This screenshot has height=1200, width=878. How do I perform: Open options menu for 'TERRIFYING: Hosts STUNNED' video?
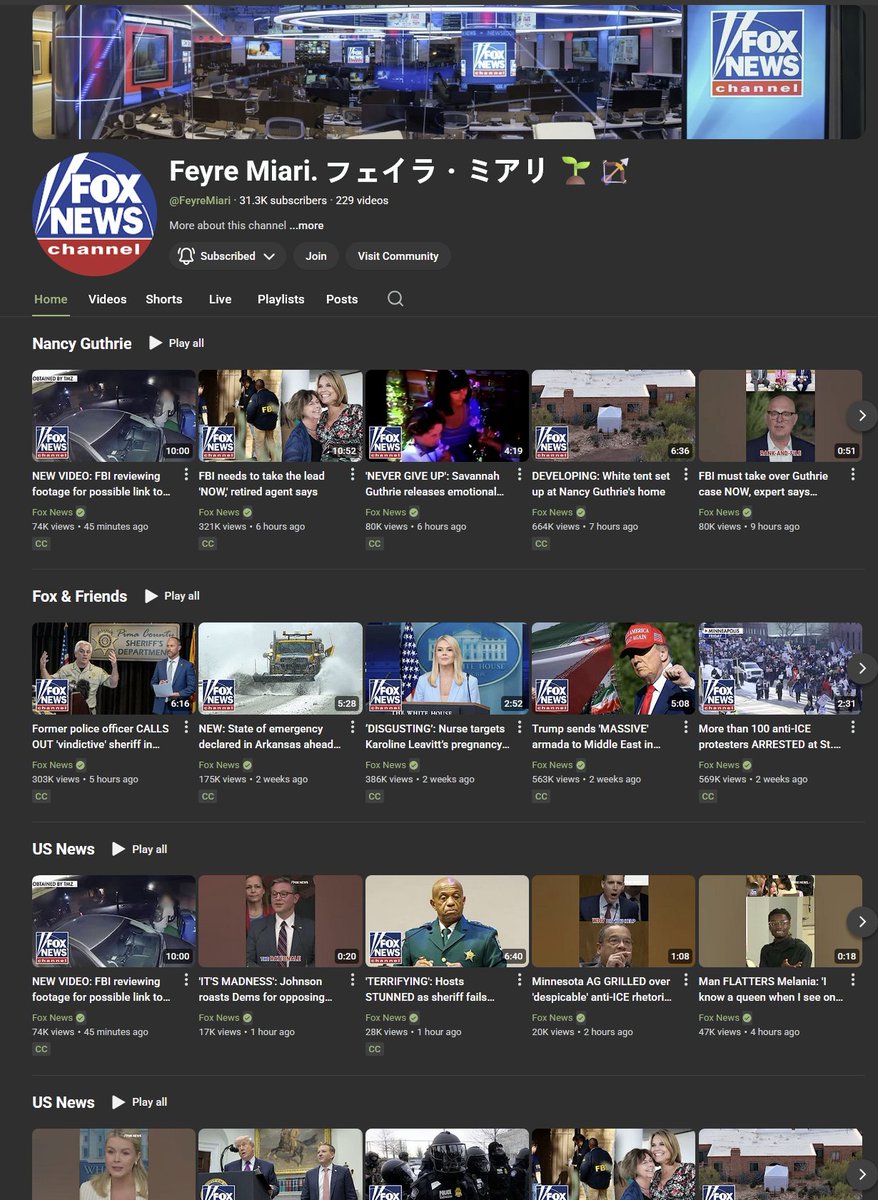(519, 981)
